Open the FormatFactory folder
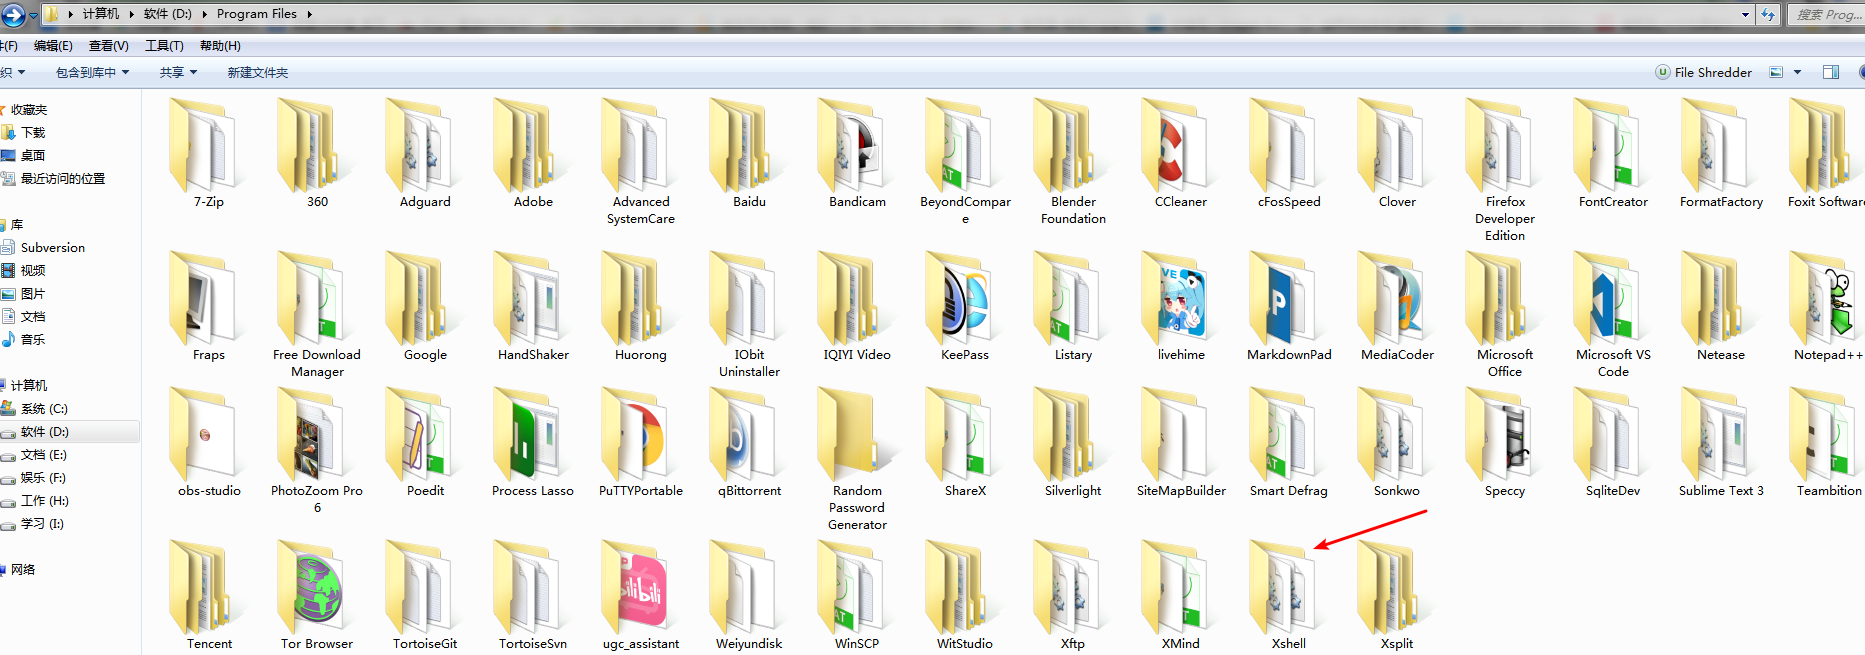This screenshot has height=655, width=1865. [1721, 153]
